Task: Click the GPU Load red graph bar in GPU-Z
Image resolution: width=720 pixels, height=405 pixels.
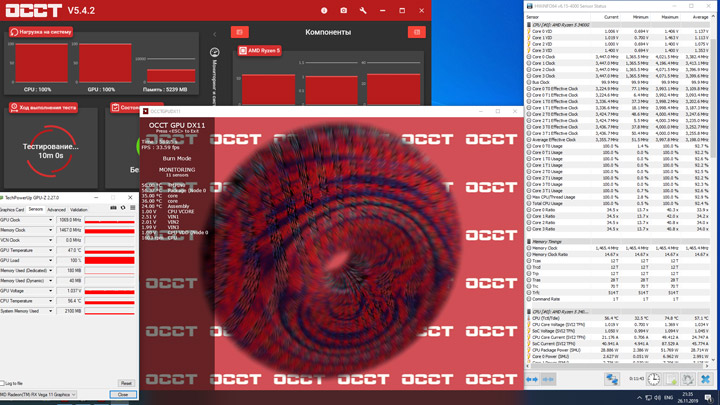Action: (110, 260)
